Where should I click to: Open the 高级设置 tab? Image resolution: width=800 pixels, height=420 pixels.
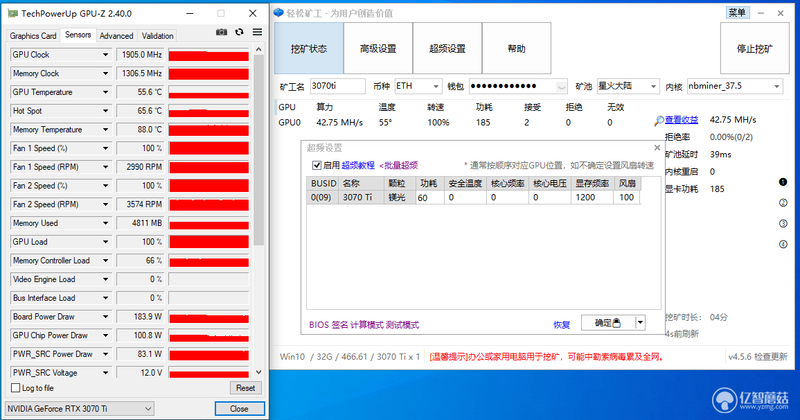click(x=378, y=48)
